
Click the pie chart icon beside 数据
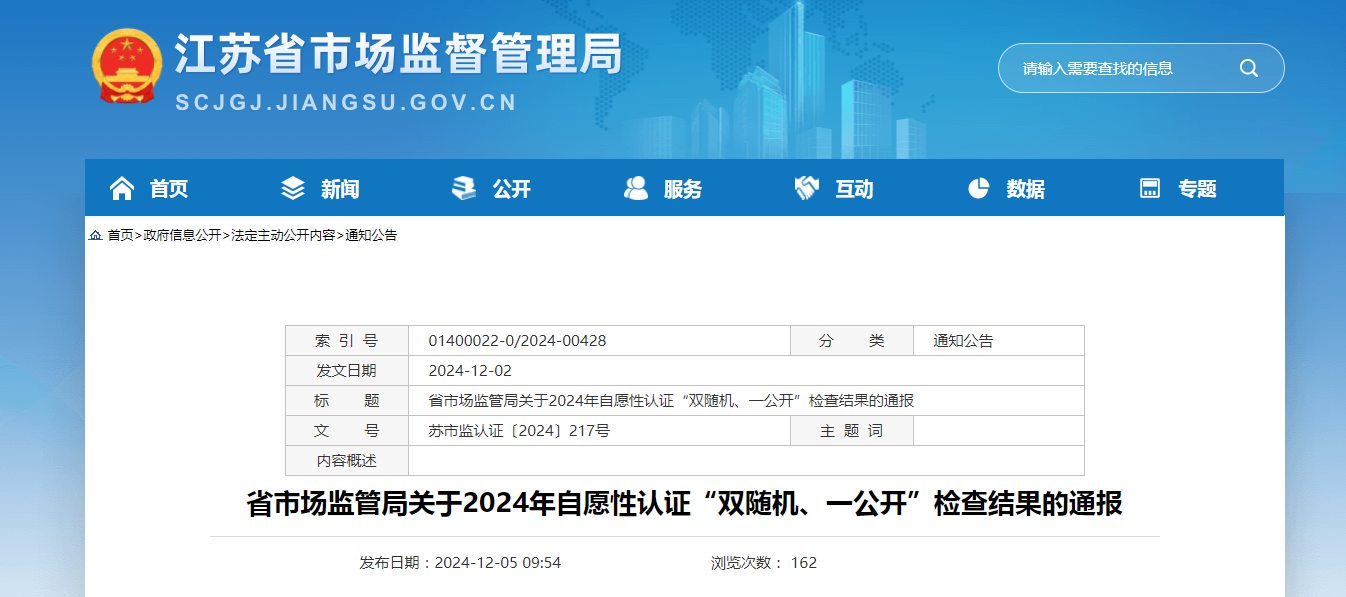click(x=978, y=188)
